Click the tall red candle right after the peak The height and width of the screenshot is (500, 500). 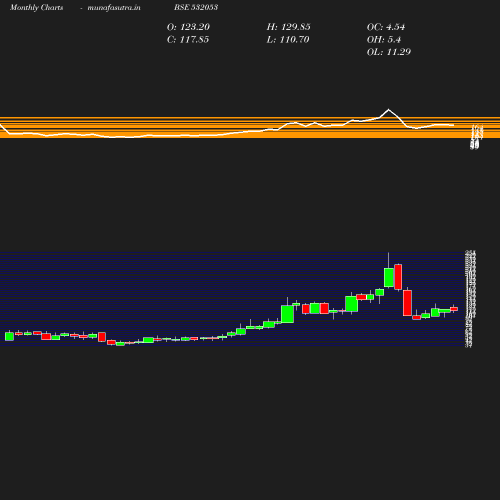(398, 277)
